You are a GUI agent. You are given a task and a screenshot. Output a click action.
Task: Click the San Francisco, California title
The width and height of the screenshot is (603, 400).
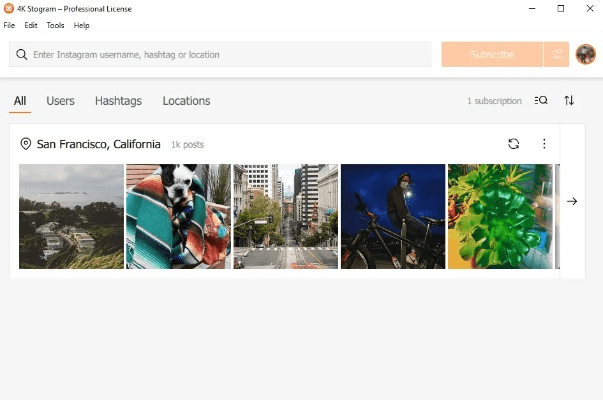(x=98, y=144)
